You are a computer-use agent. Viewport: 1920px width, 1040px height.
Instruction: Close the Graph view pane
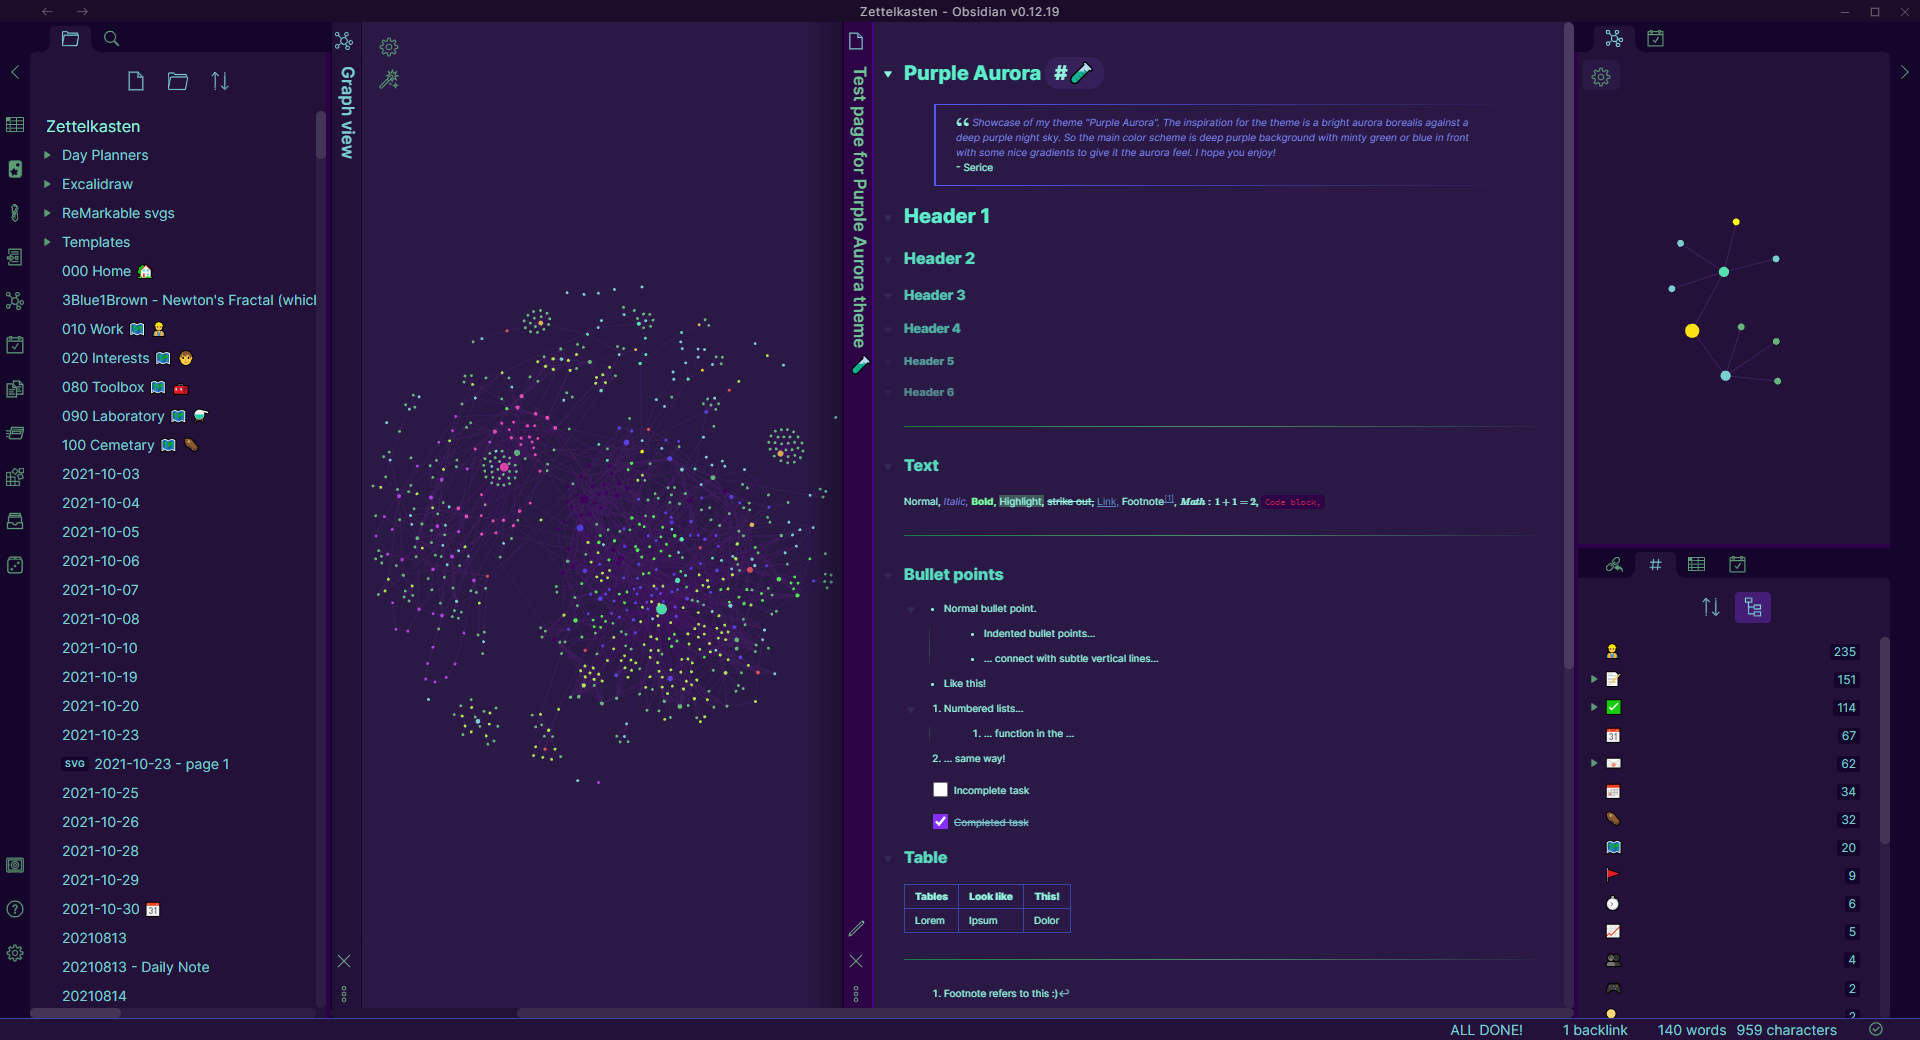(344, 961)
